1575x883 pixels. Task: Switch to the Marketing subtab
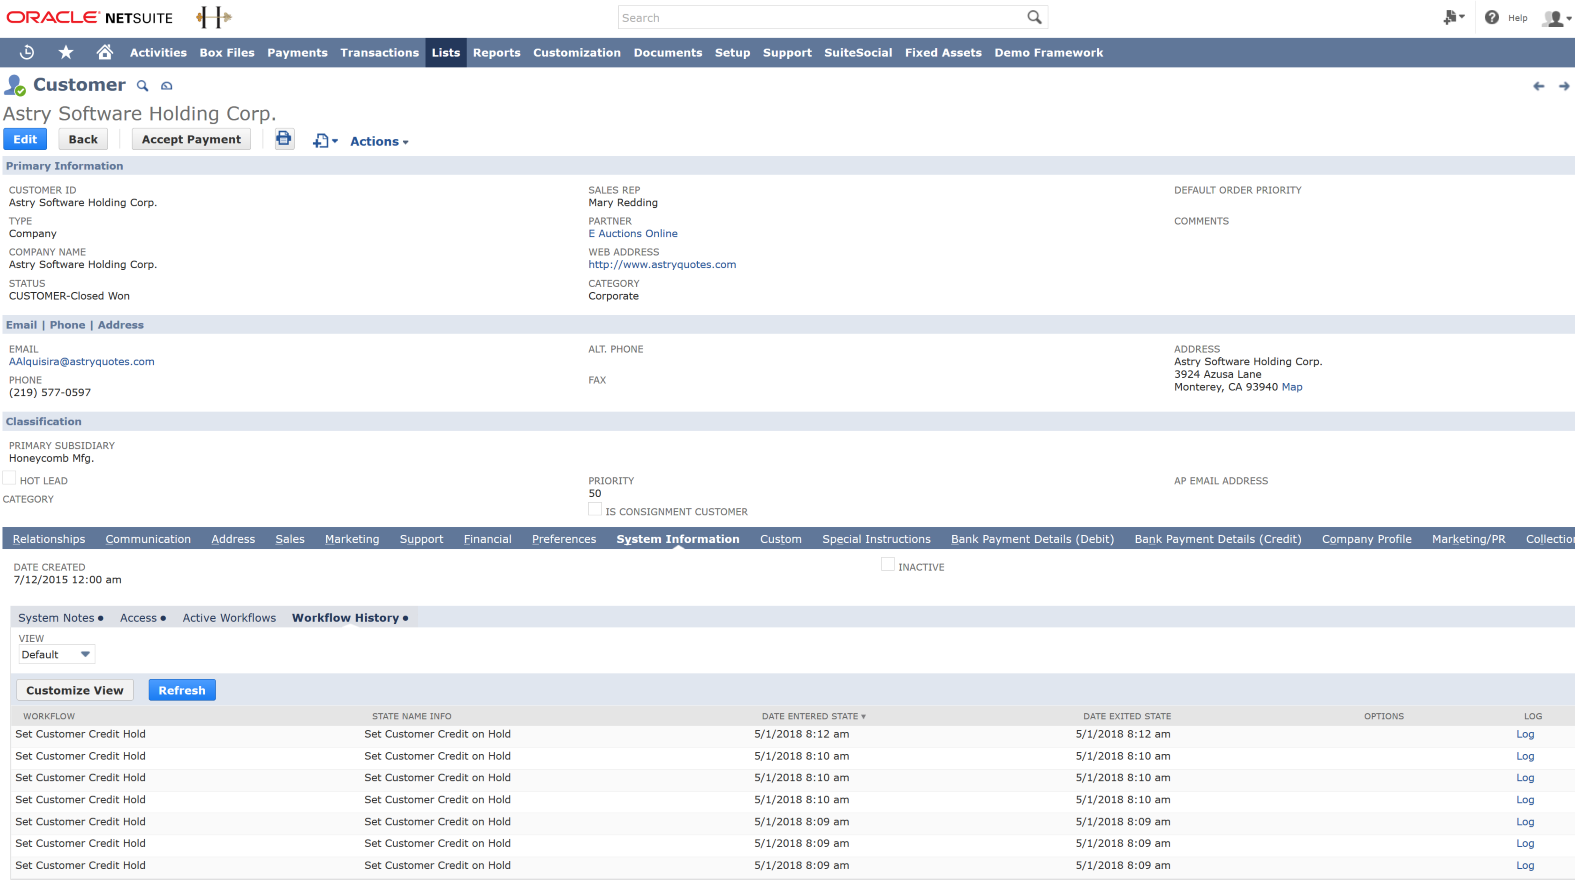click(352, 539)
